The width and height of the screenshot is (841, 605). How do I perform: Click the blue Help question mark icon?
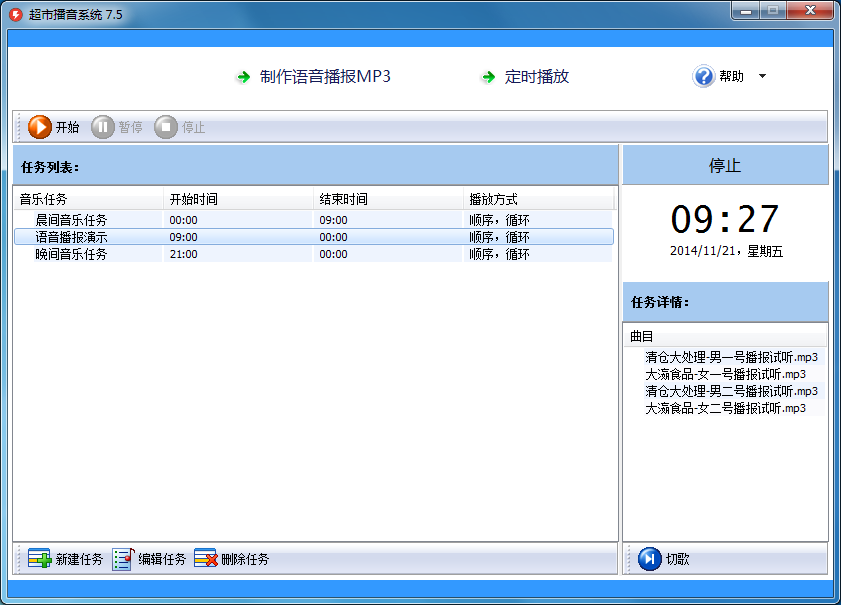[703, 76]
